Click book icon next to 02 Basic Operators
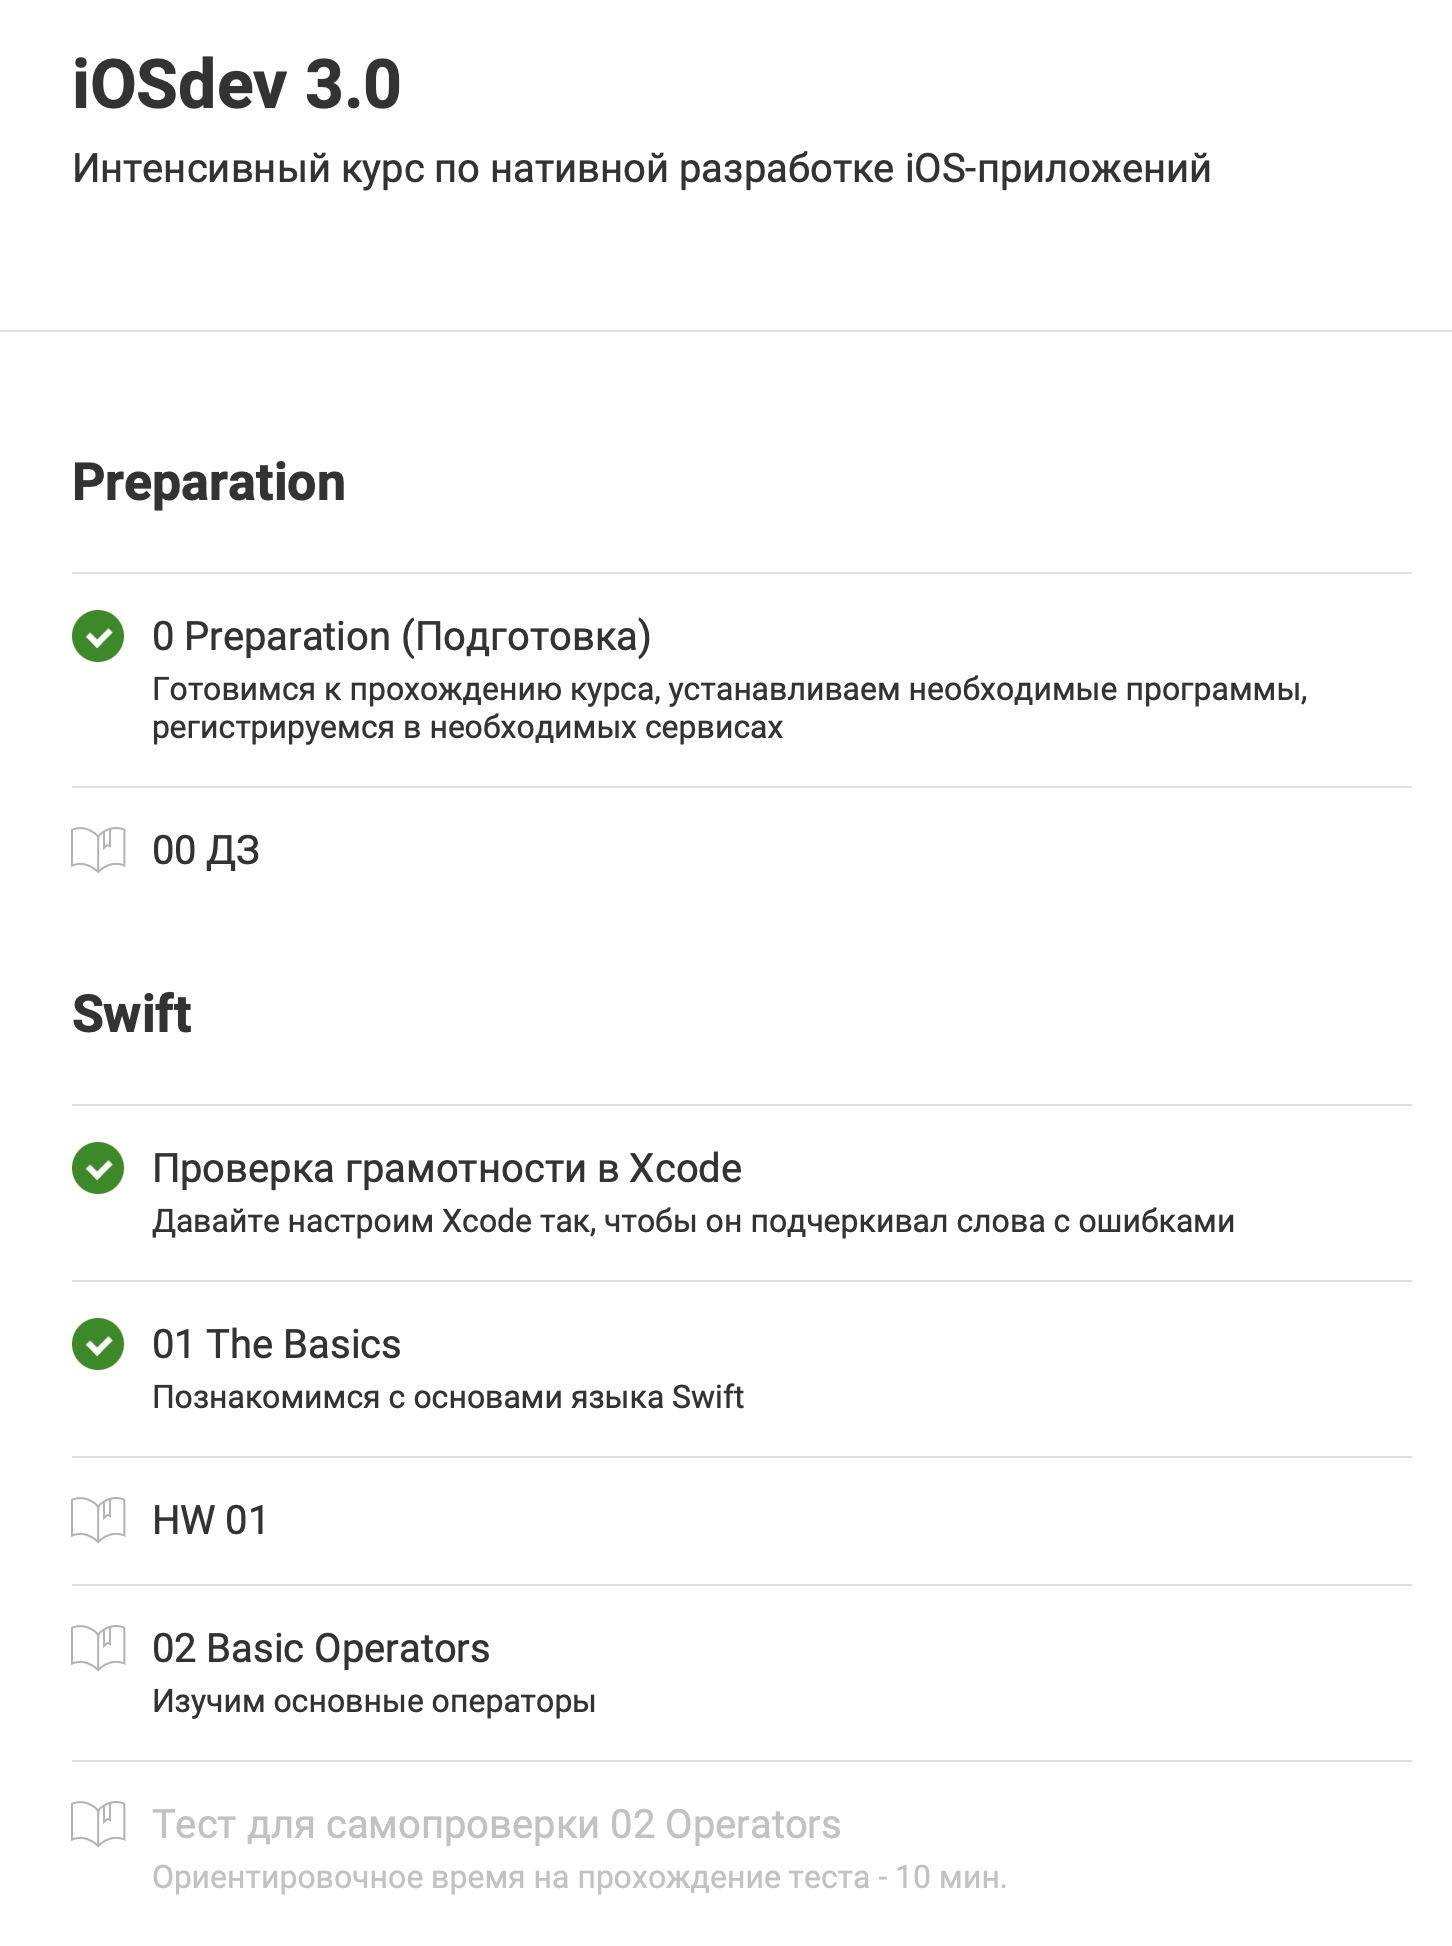The height and width of the screenshot is (1946, 1452). (98, 1648)
